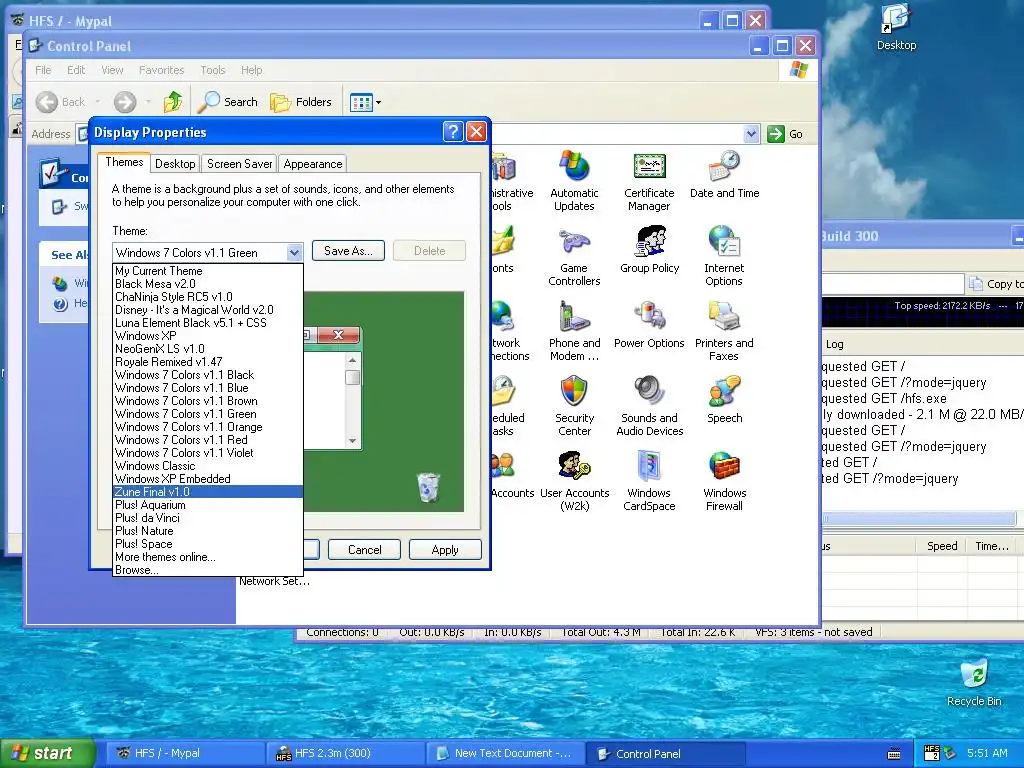1024x768 pixels.
Task: Choose More themes online... entry
Action: [x=208, y=557]
